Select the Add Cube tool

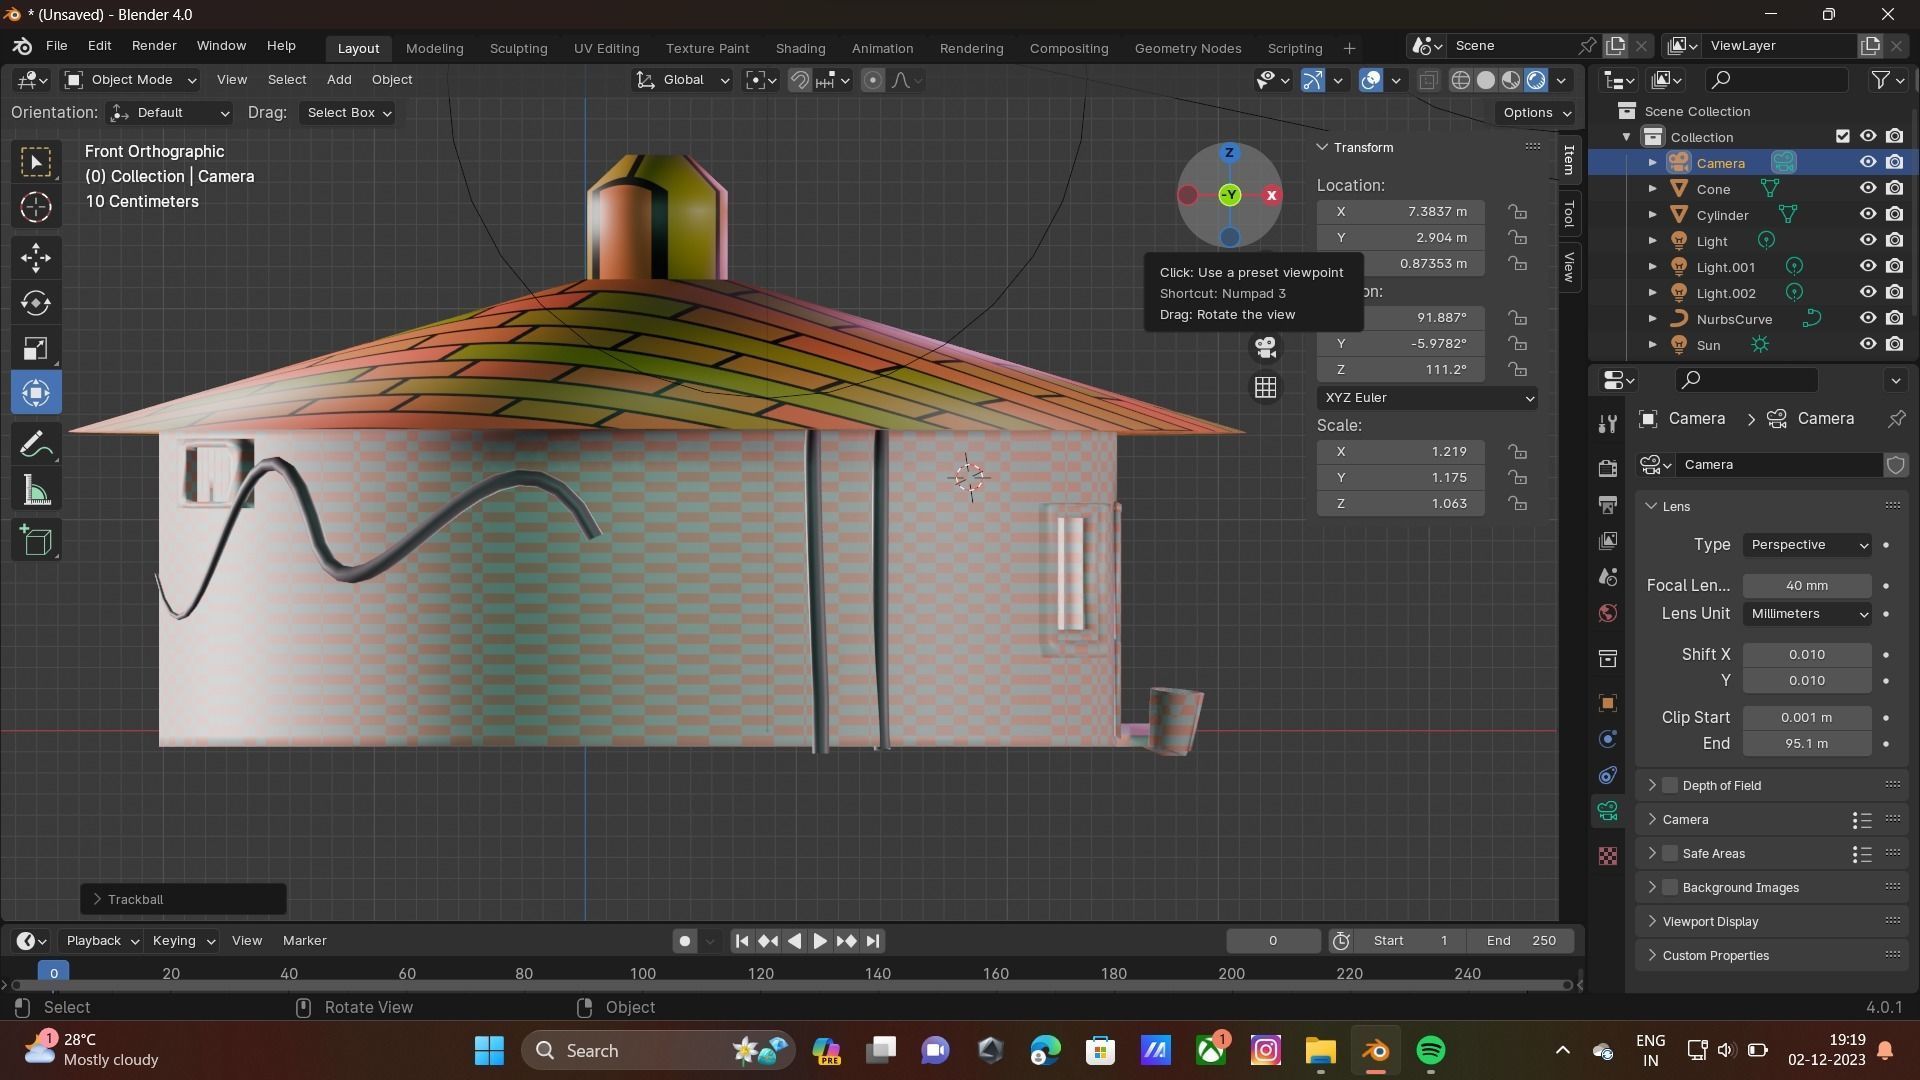point(36,541)
